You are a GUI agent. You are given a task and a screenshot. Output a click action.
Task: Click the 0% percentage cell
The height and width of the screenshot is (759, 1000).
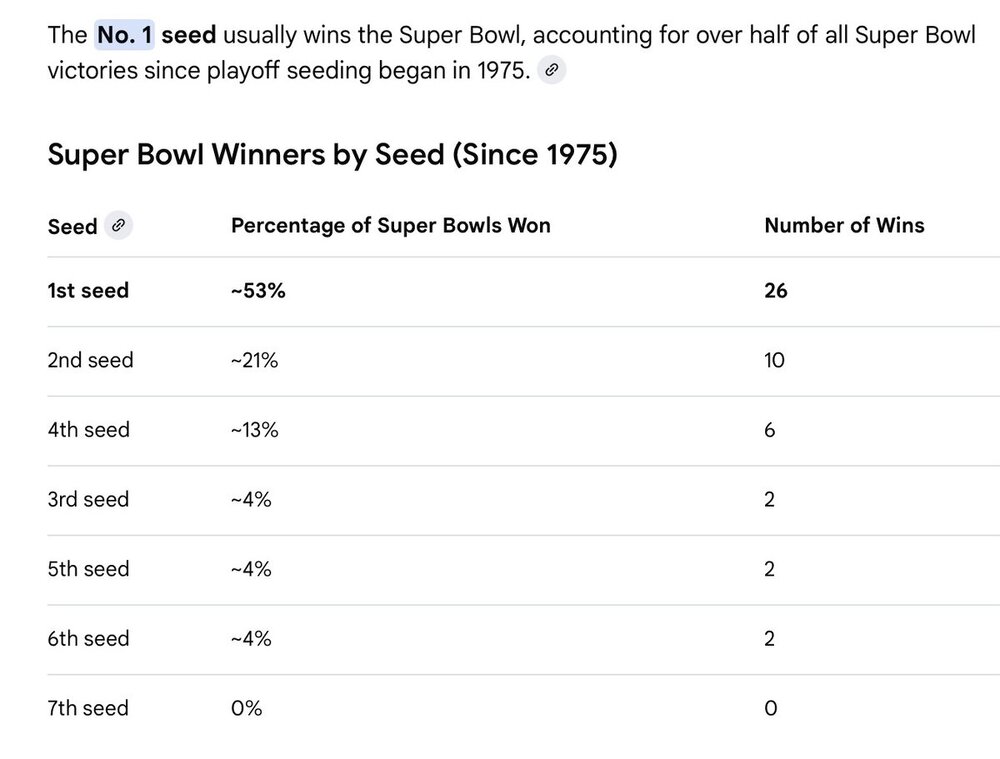246,708
